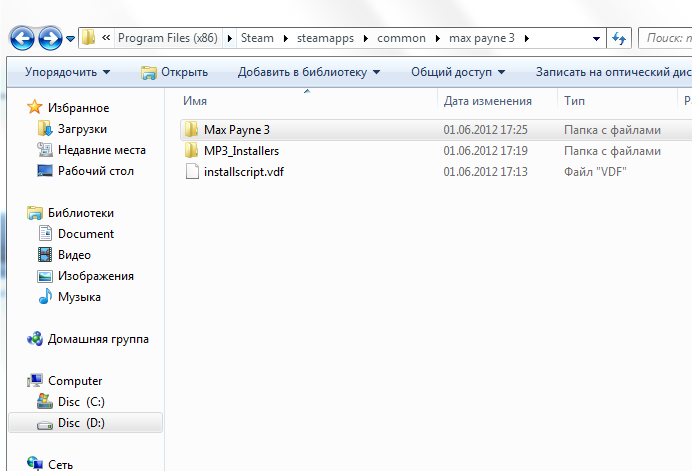Focus the Поиск search box

click(x=666, y=38)
